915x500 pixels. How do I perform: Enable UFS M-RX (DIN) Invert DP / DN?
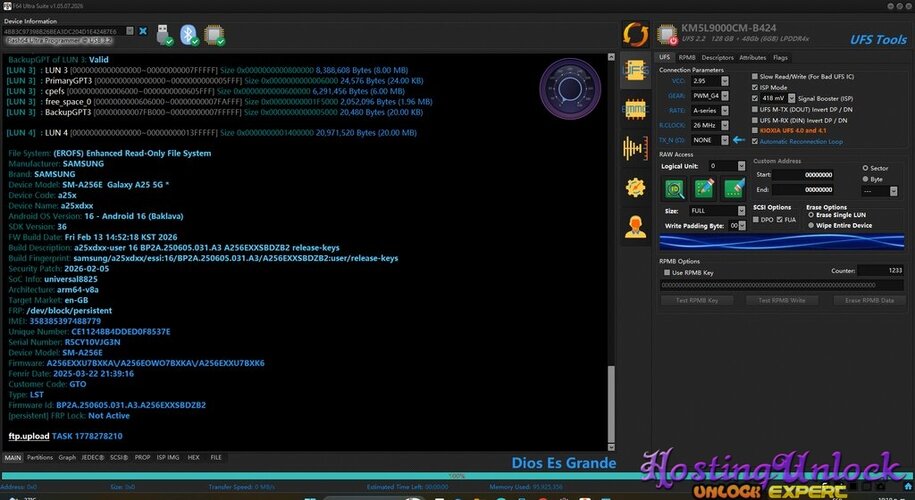755,120
